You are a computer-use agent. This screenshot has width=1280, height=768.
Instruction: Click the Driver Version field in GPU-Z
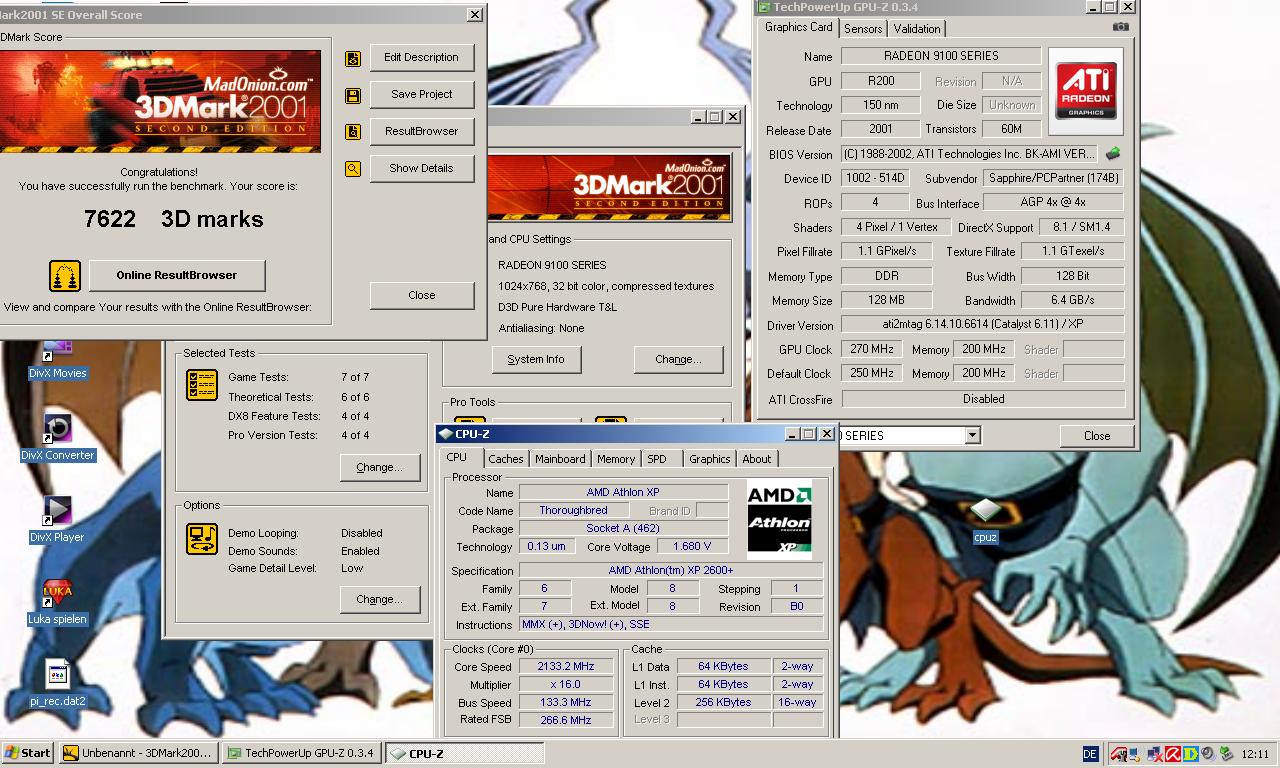pyautogui.click(x=982, y=325)
